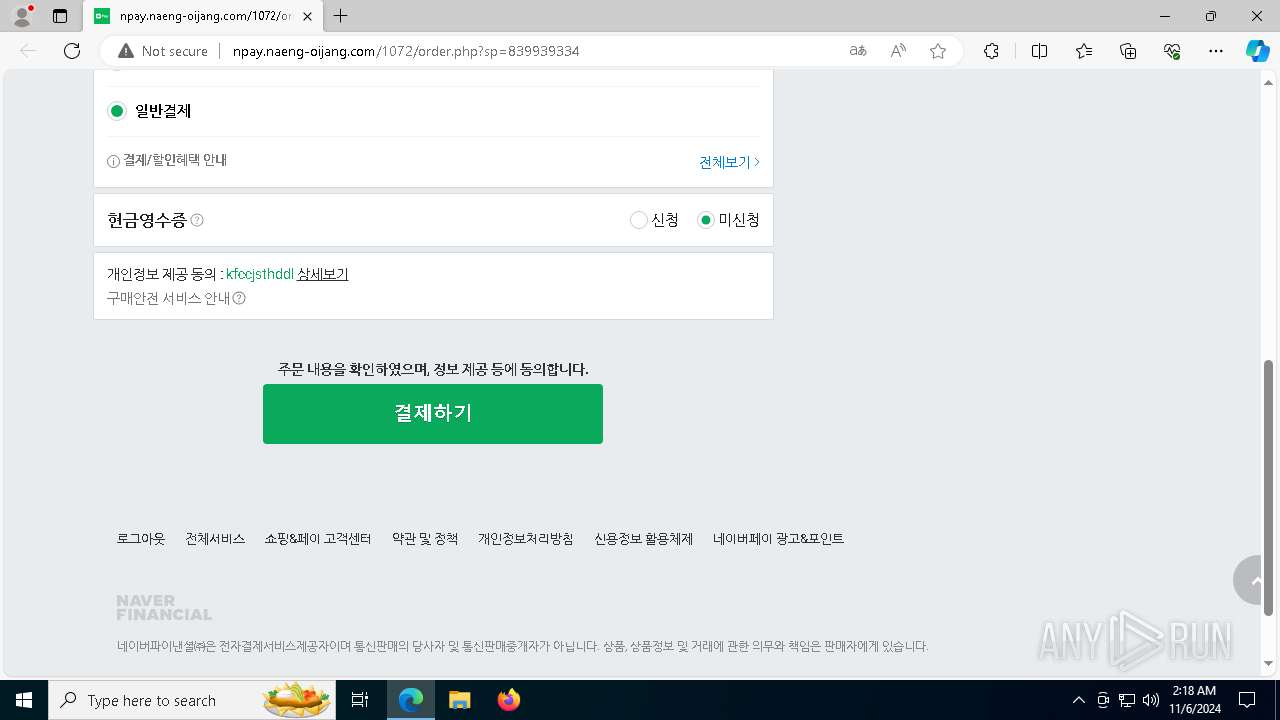
Task: Open the Favorites list icon
Action: [x=1084, y=51]
